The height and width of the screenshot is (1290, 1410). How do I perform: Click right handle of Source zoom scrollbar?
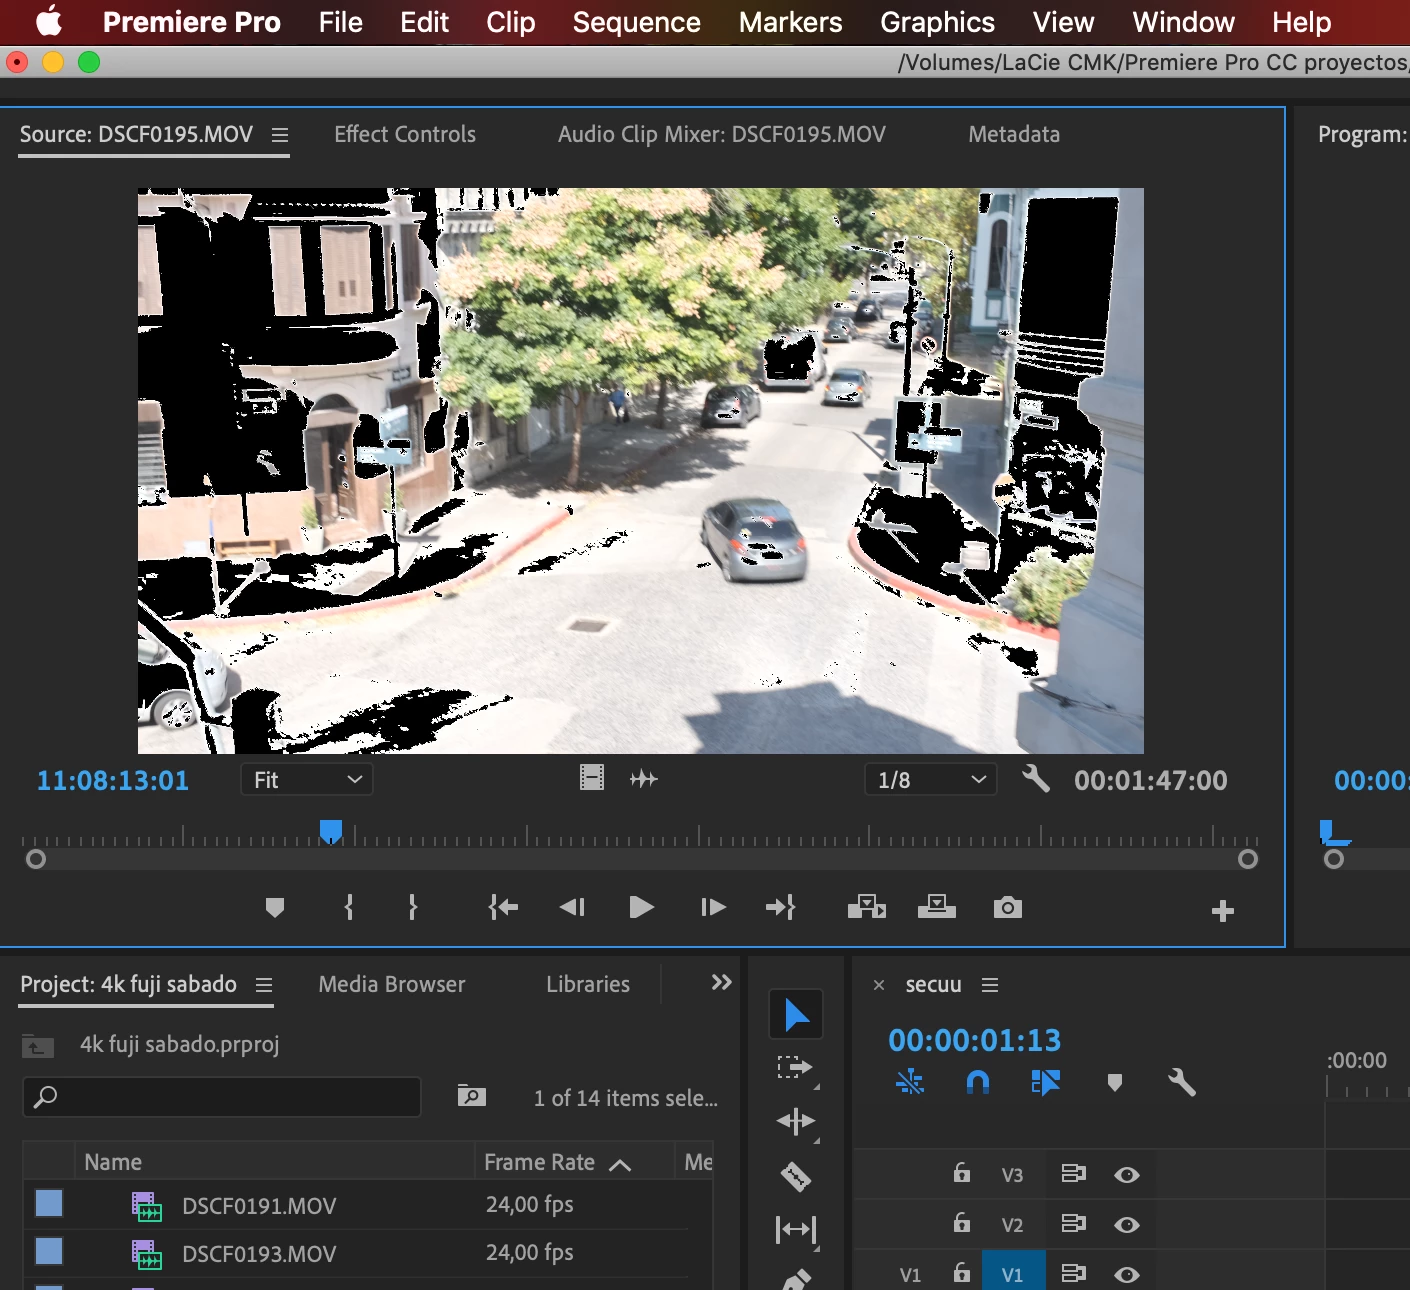1248,859
